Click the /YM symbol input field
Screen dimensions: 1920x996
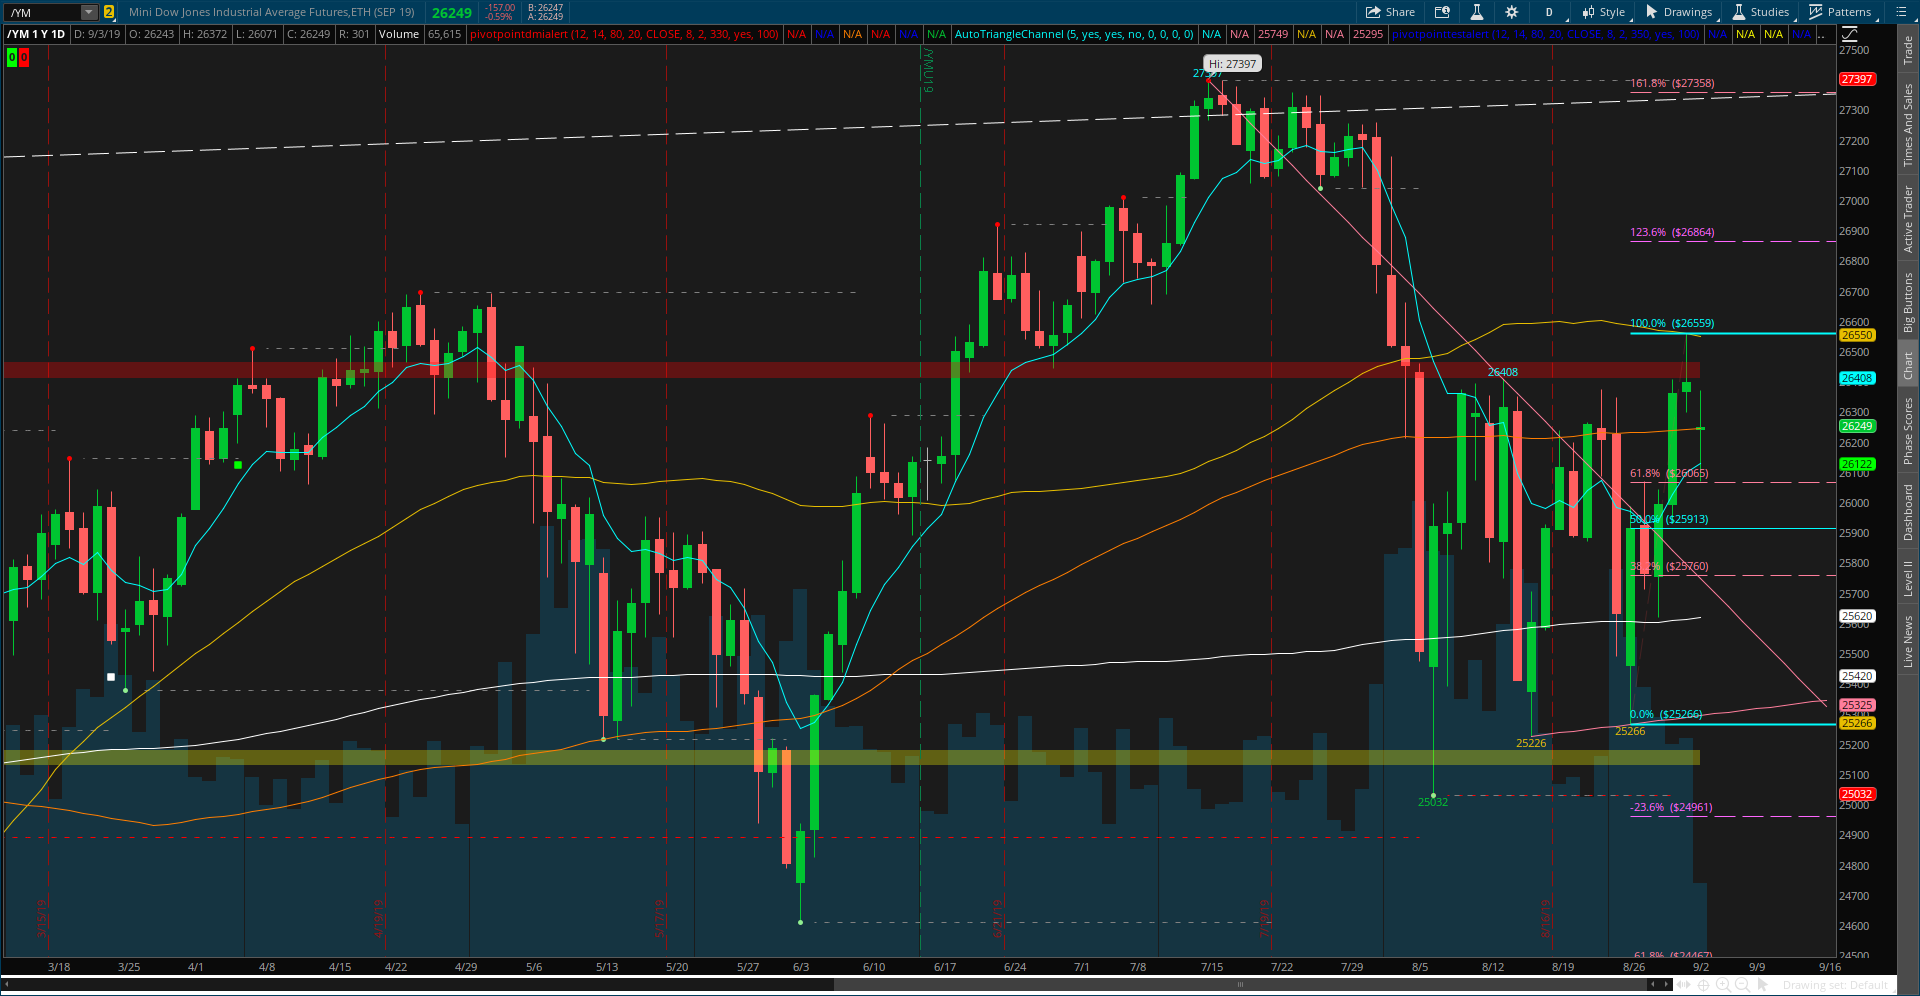click(42, 12)
